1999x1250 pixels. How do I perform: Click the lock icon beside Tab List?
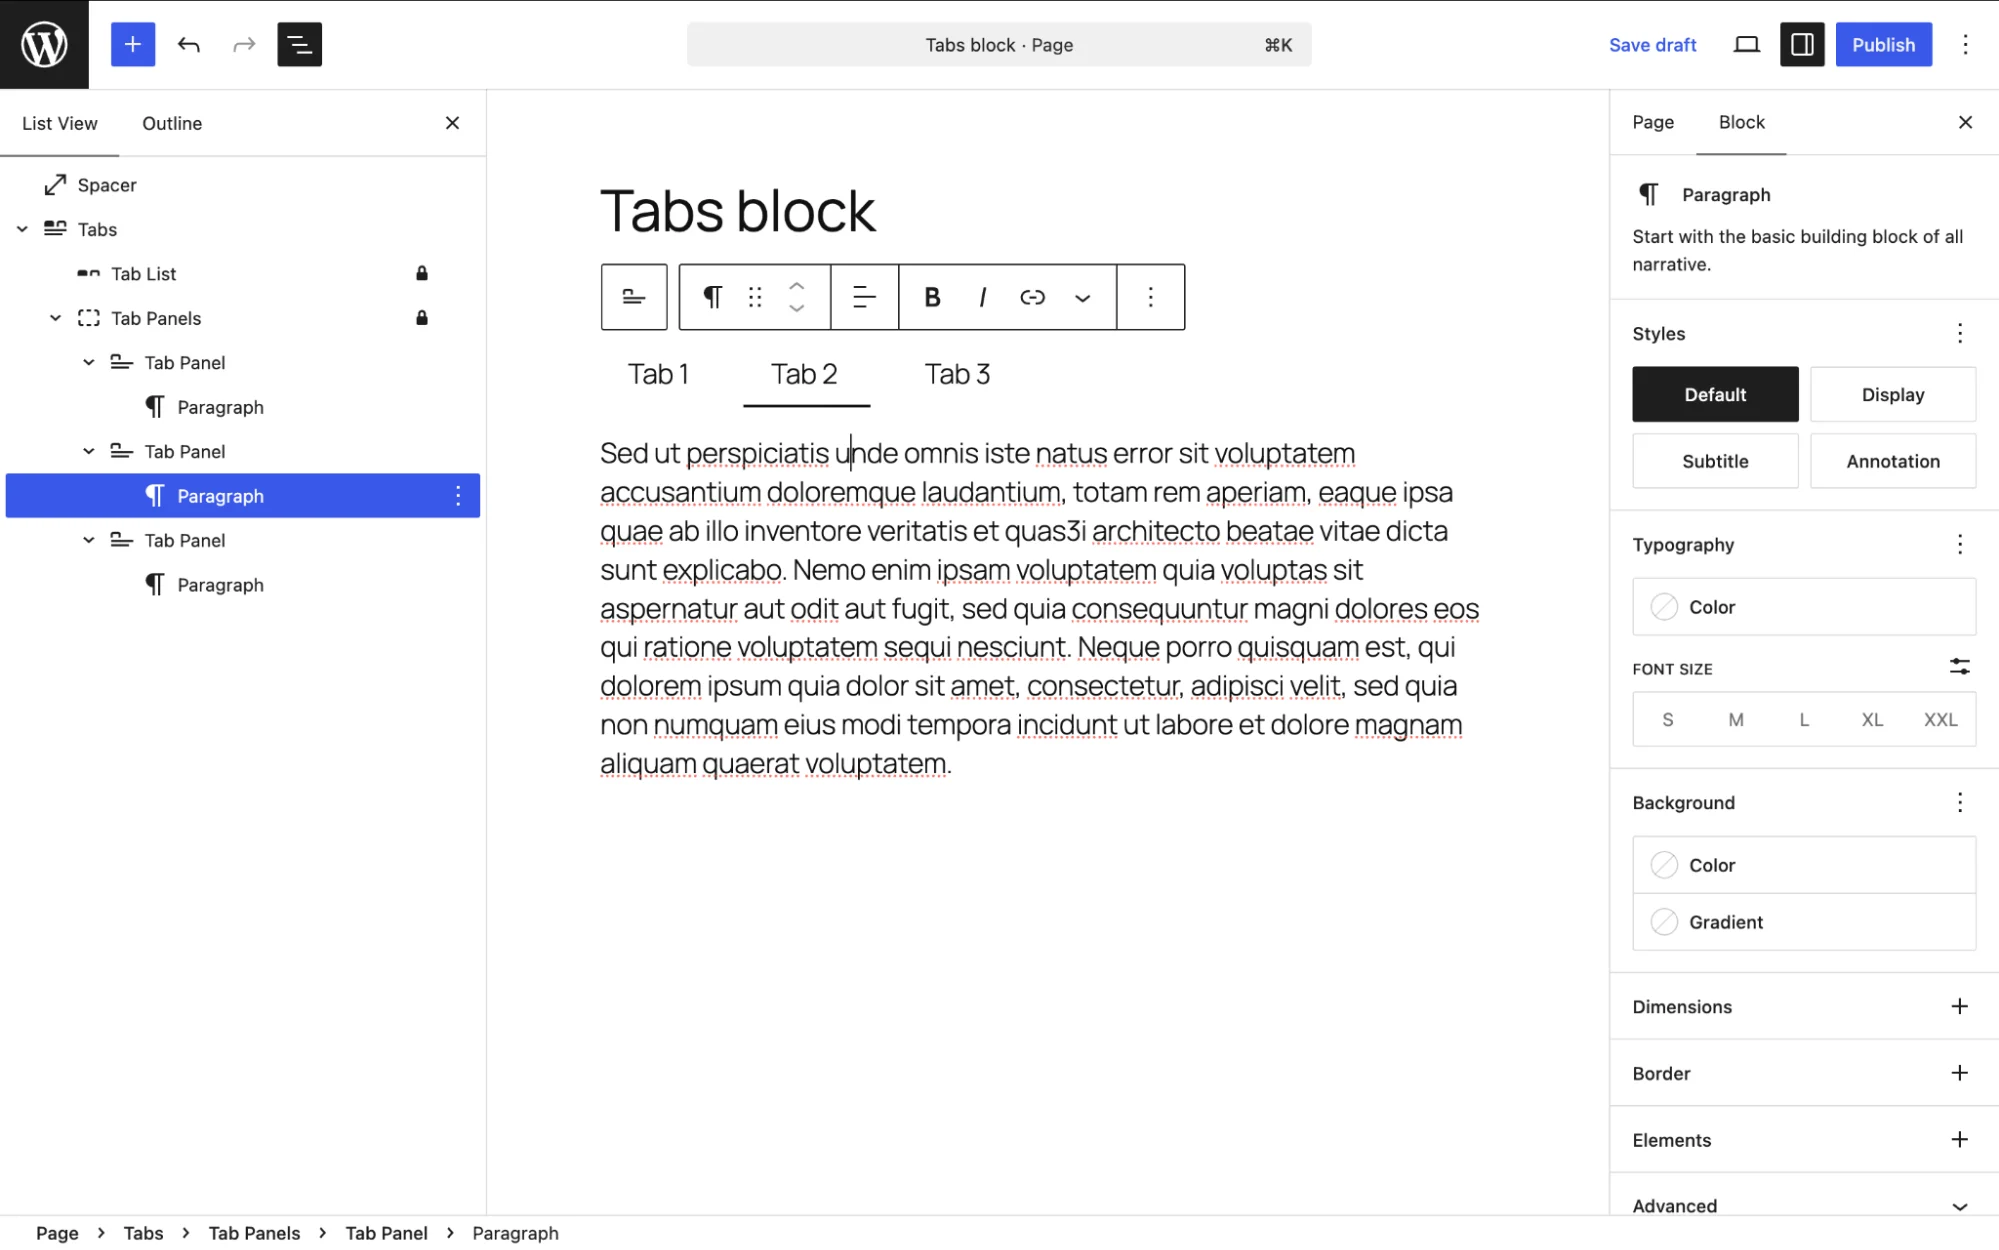click(422, 273)
